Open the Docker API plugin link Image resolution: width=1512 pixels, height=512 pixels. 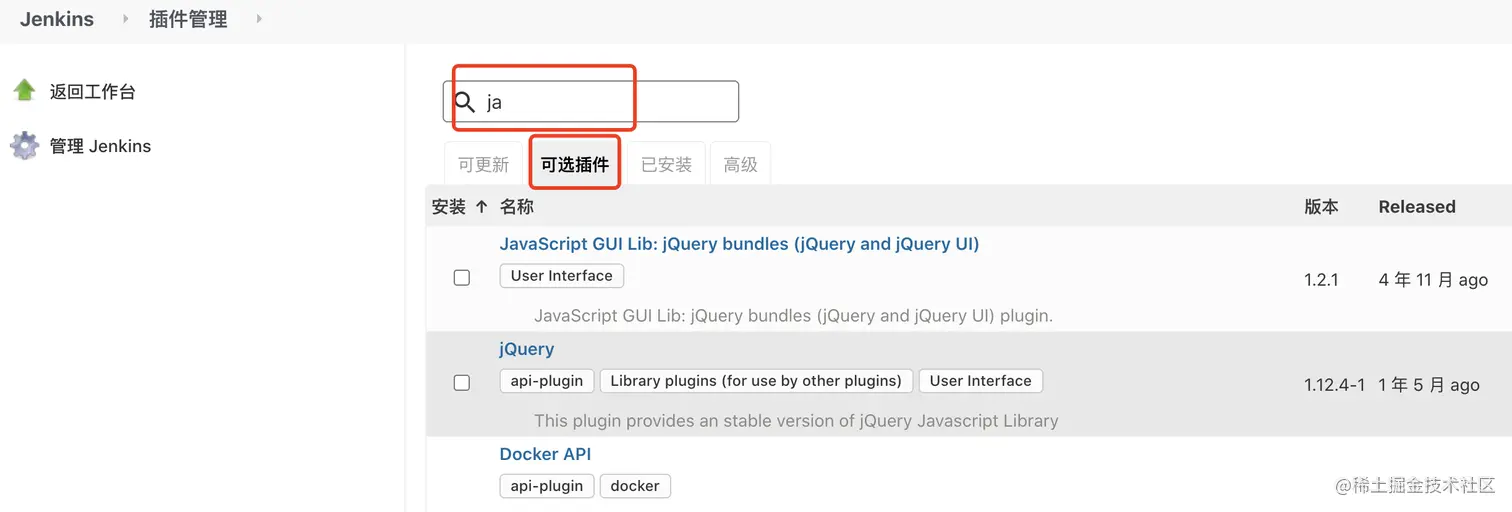coord(545,454)
